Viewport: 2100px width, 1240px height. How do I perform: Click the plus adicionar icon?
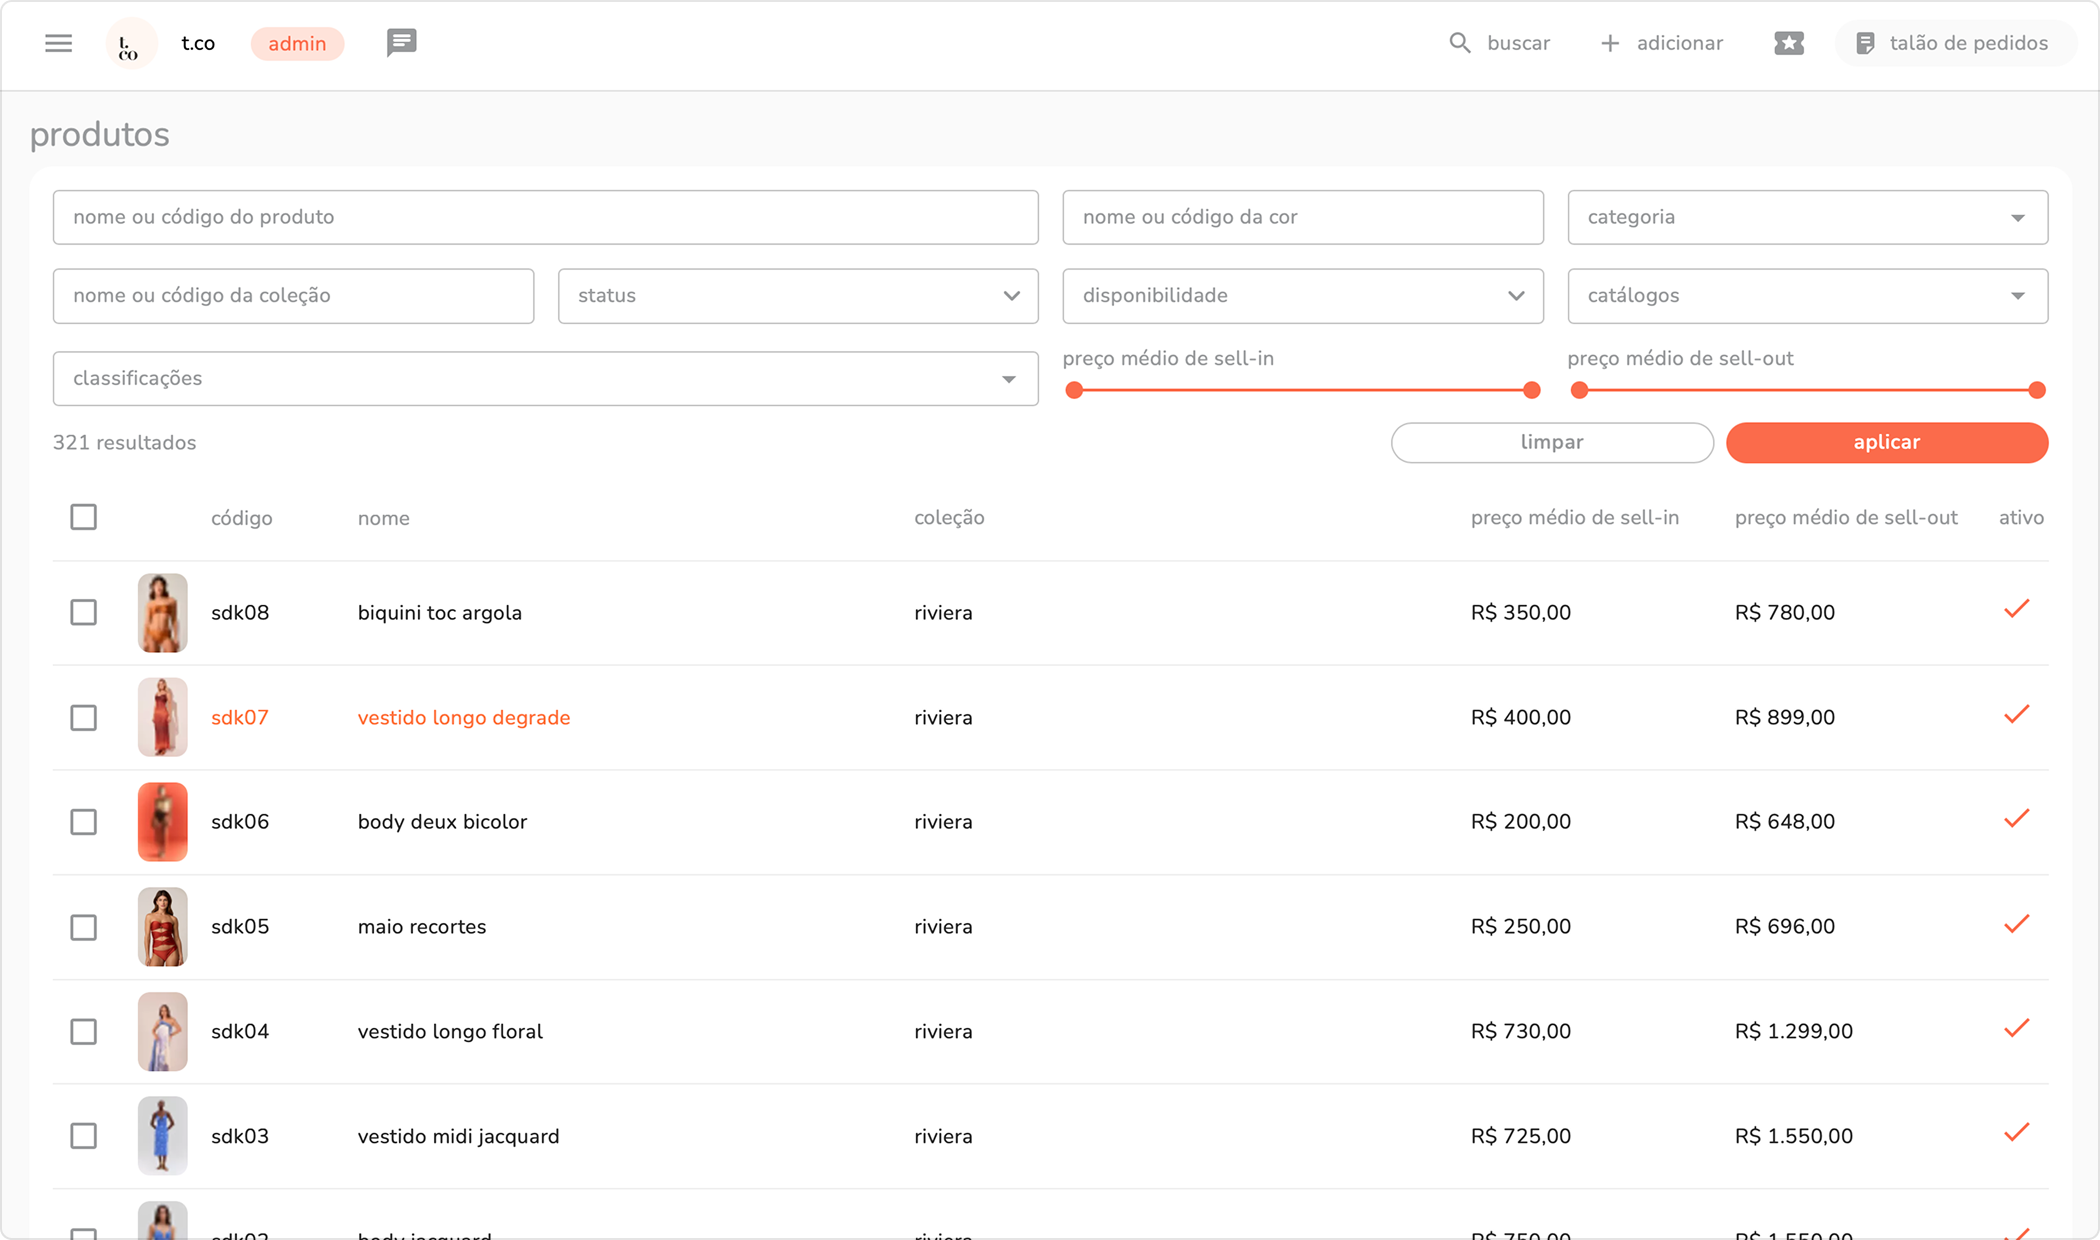pos(1610,43)
